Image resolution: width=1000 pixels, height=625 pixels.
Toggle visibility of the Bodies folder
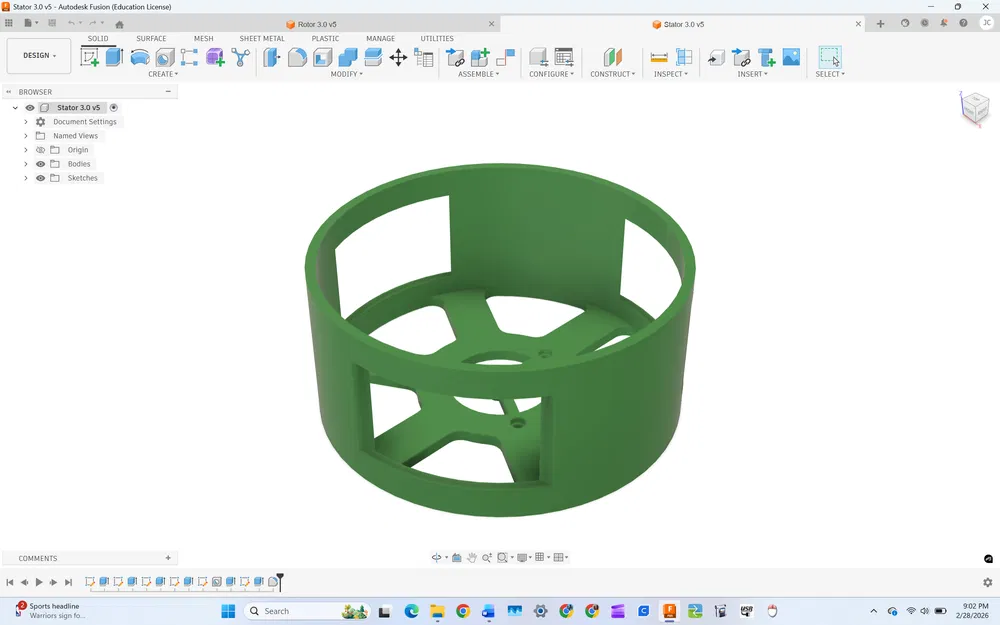[x=40, y=164]
